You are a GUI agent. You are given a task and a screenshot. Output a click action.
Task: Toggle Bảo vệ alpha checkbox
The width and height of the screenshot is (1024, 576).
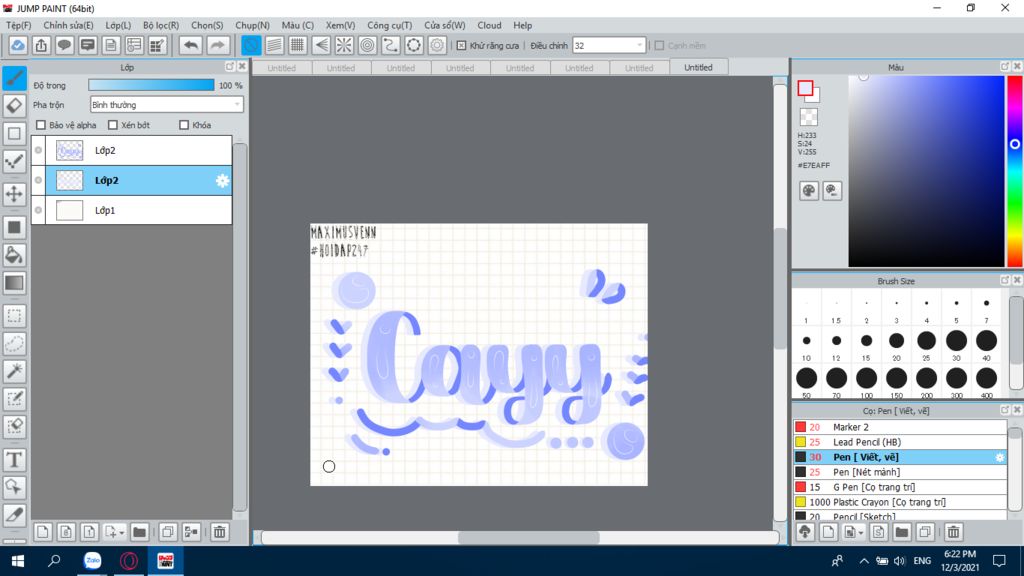[x=41, y=125]
